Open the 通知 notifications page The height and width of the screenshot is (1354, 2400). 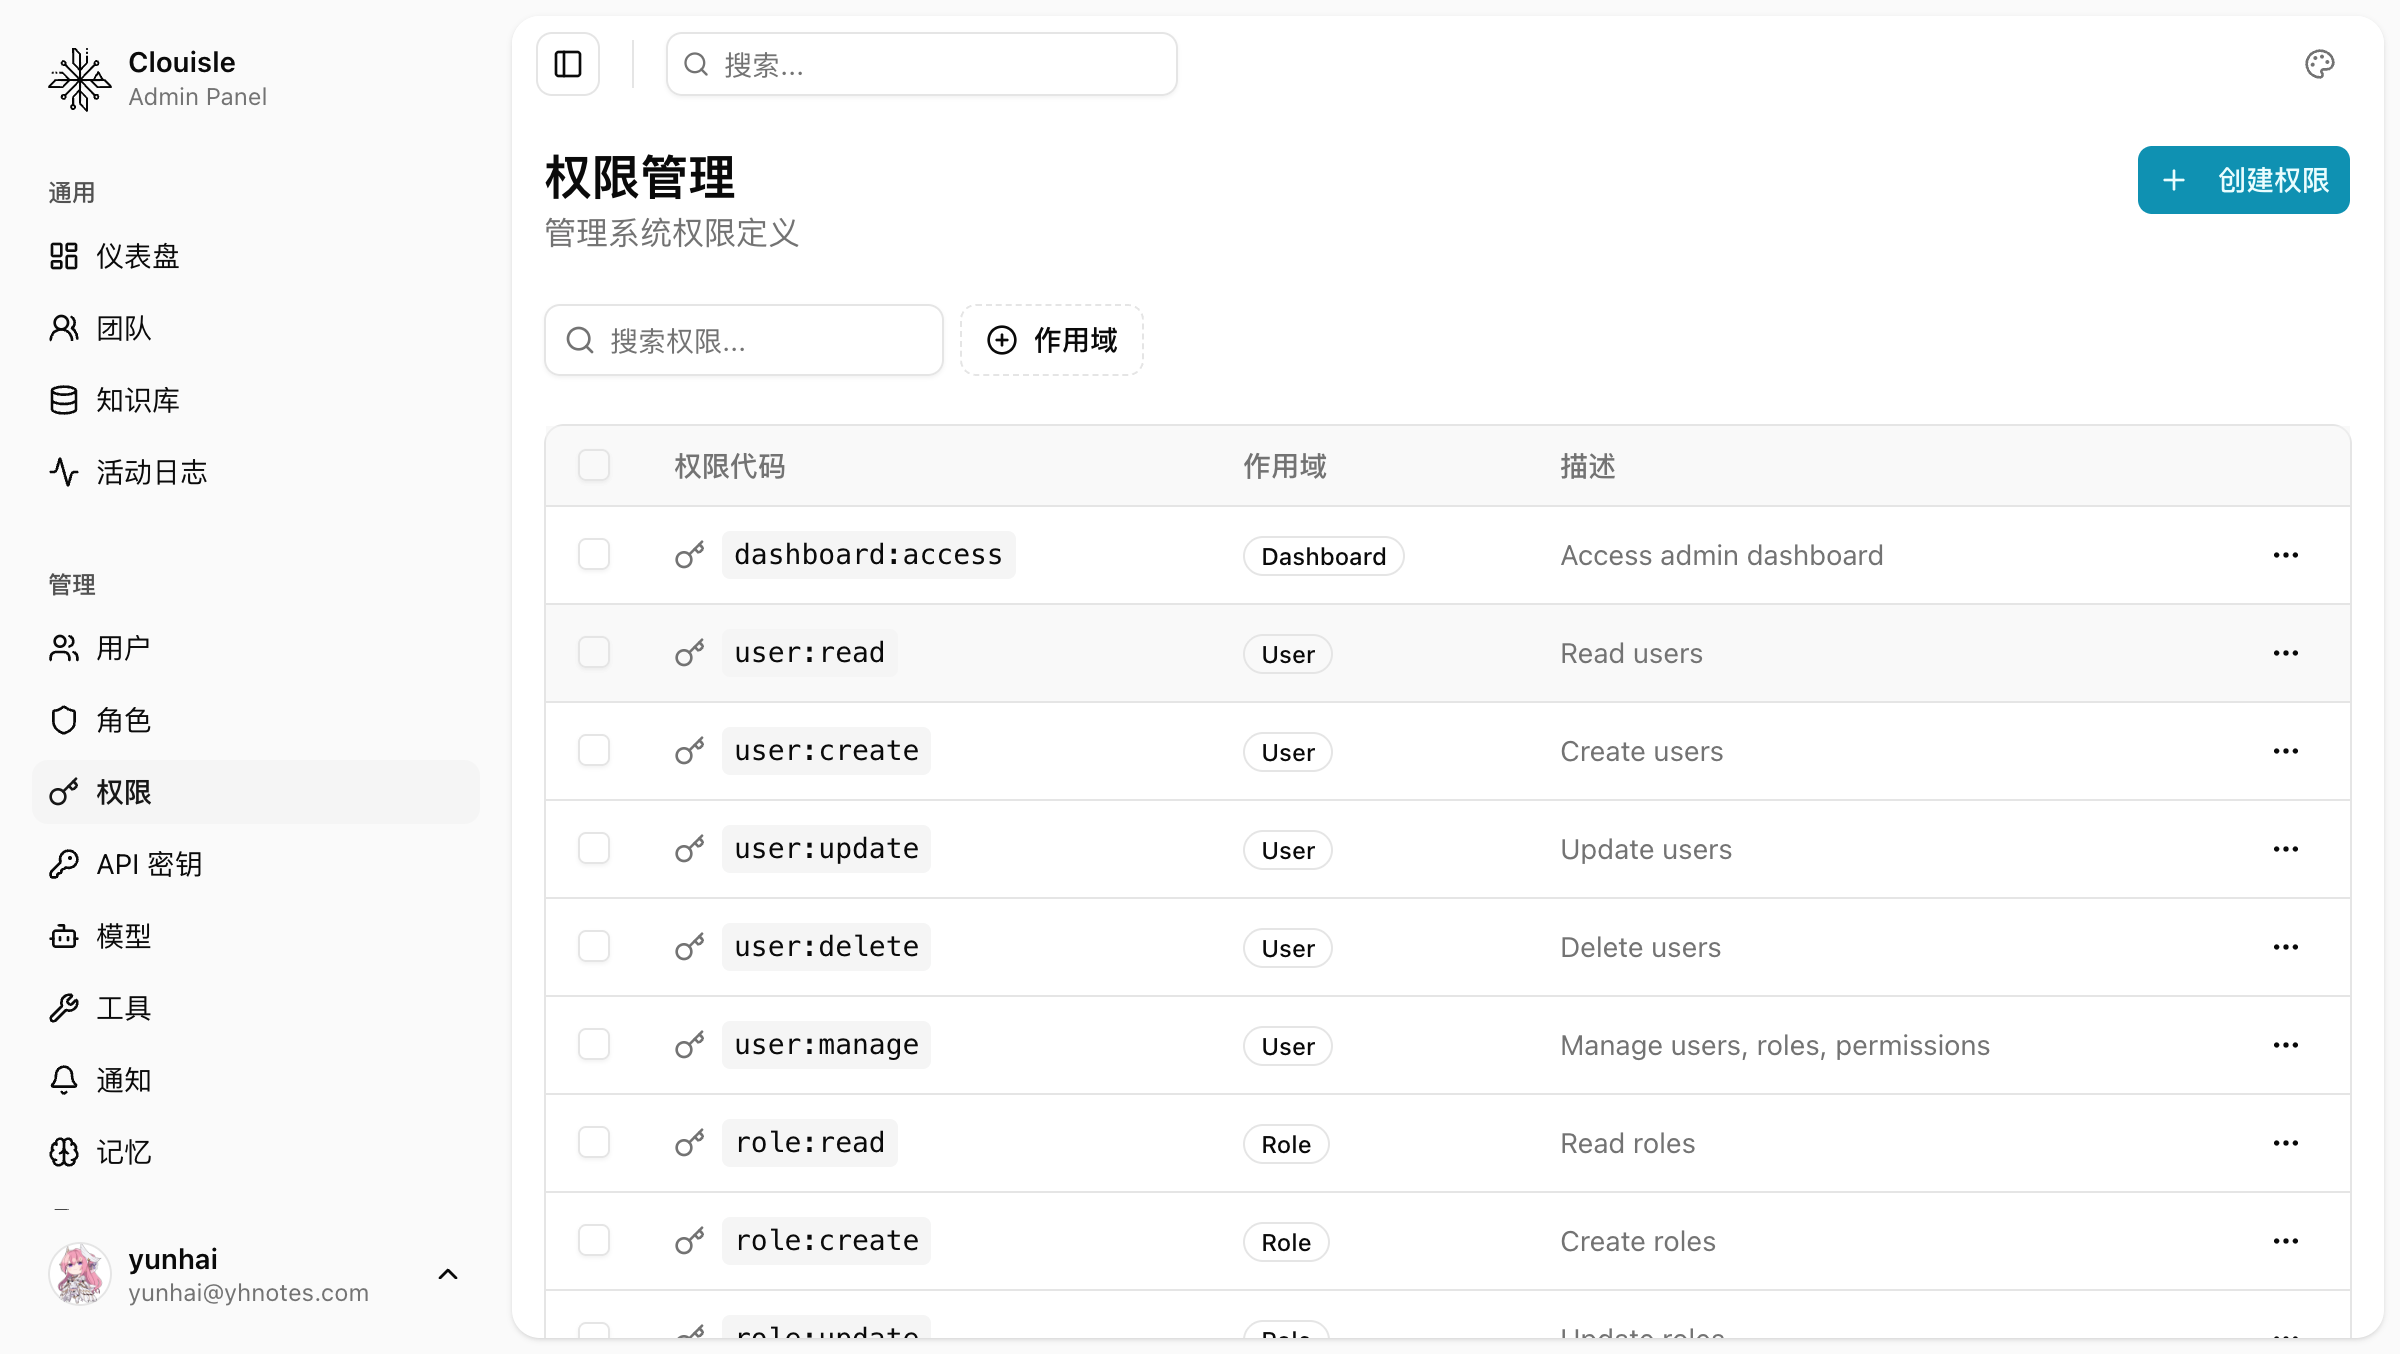point(123,1080)
